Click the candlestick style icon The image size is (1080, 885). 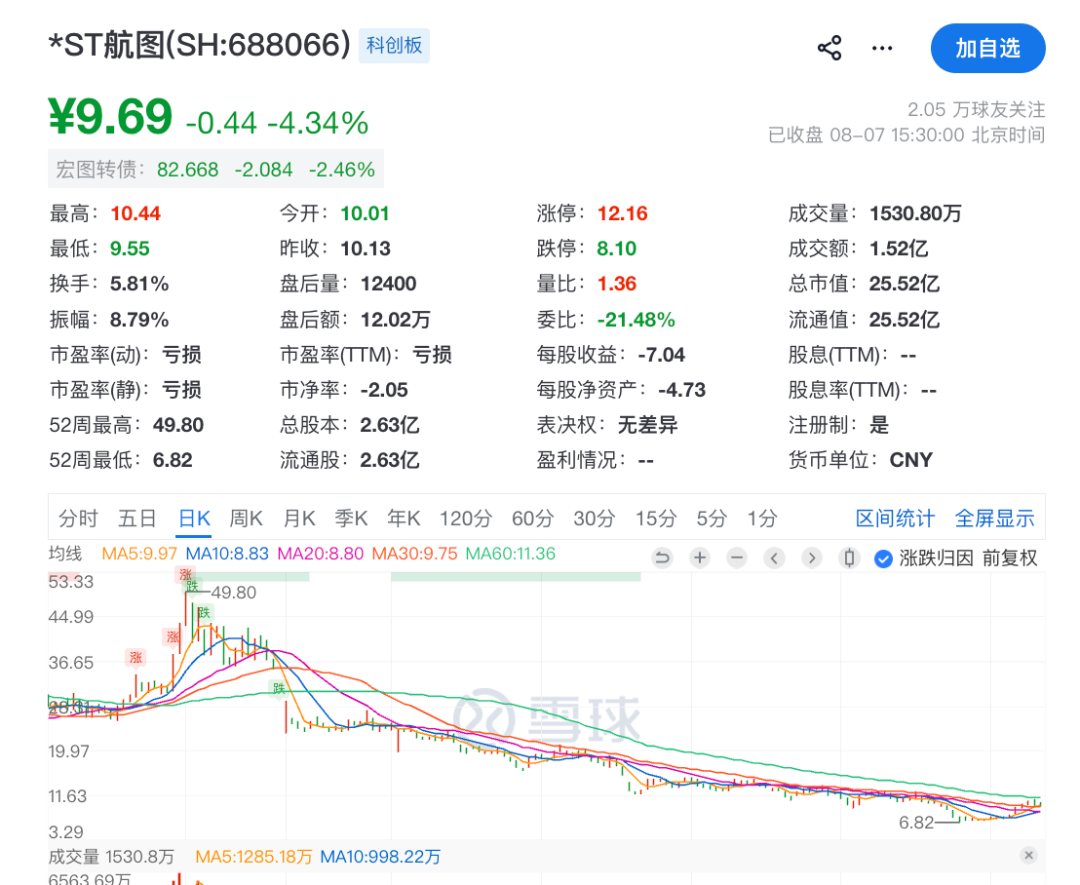tap(849, 558)
